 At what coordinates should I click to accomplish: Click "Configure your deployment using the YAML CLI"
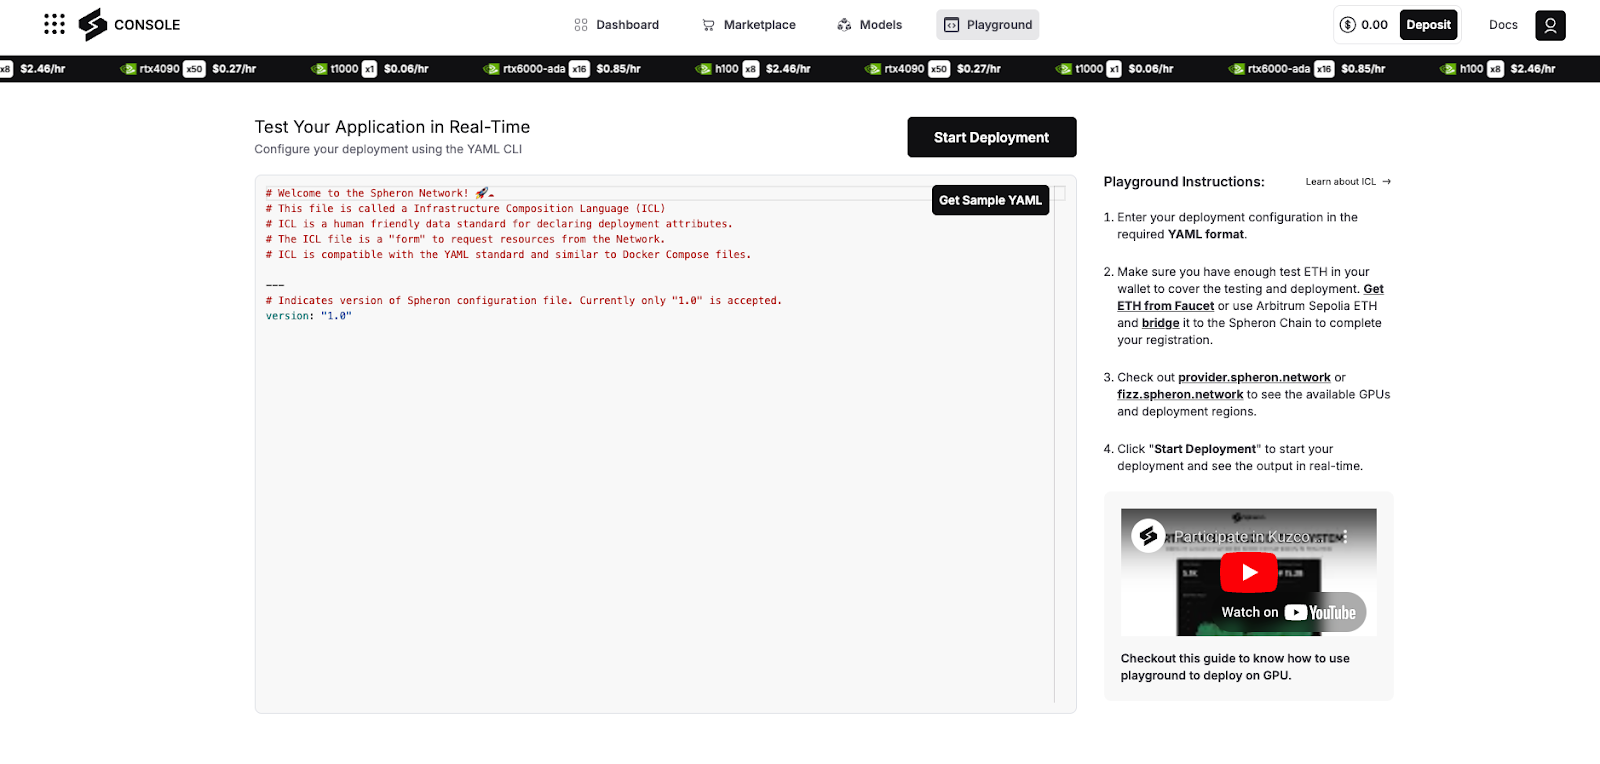[388, 149]
